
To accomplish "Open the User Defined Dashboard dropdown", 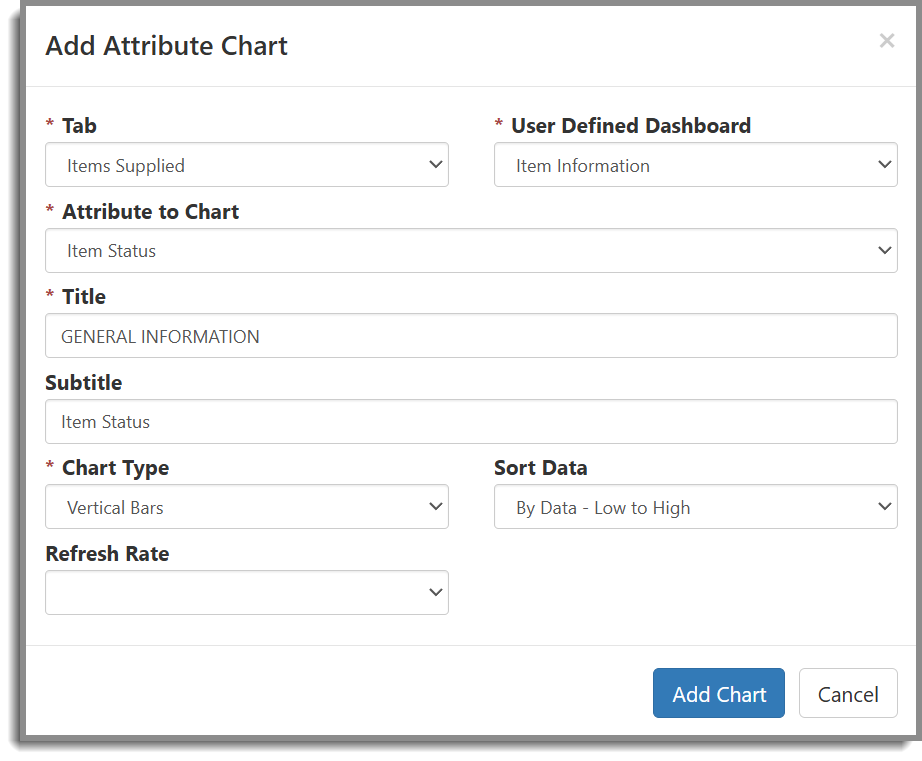I will [696, 165].
